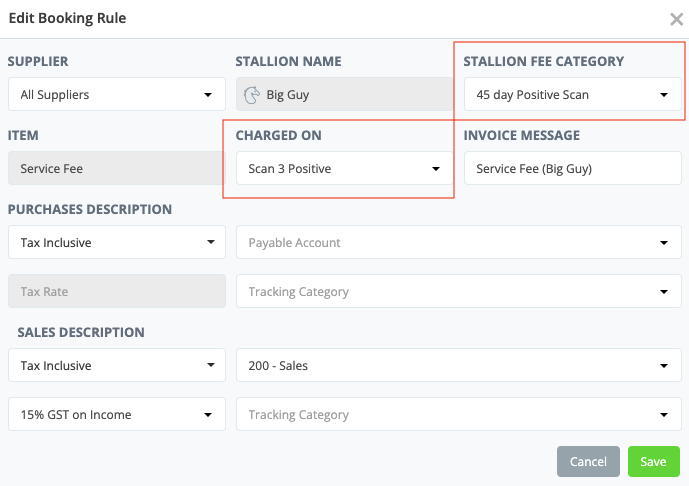Open the purchases Tax Inclusive dropdown
Viewport: 689px width, 486px height.
[116, 242]
